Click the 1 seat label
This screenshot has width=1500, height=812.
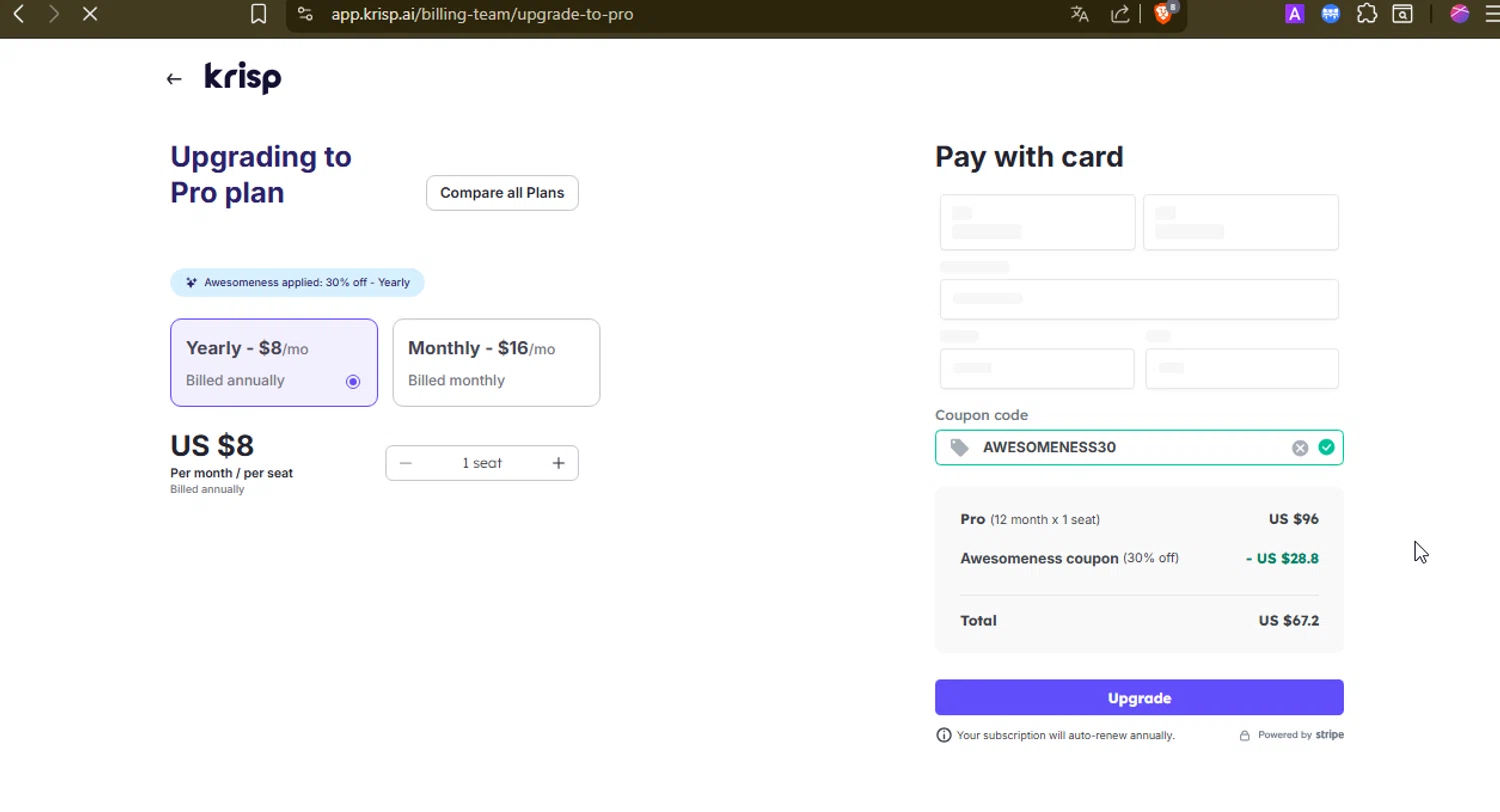tap(482, 463)
